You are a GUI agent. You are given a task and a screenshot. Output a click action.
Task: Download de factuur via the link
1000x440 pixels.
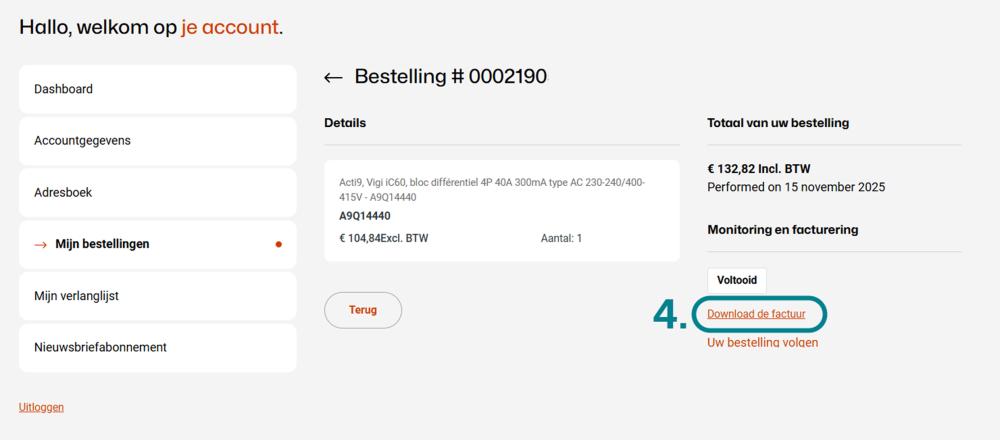point(755,314)
